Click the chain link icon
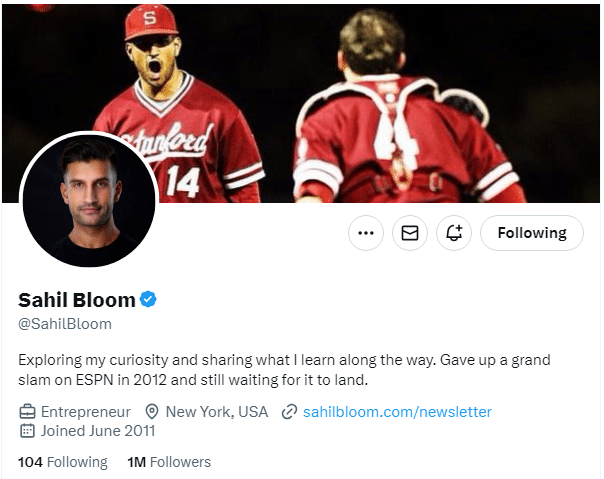 pyautogui.click(x=289, y=412)
